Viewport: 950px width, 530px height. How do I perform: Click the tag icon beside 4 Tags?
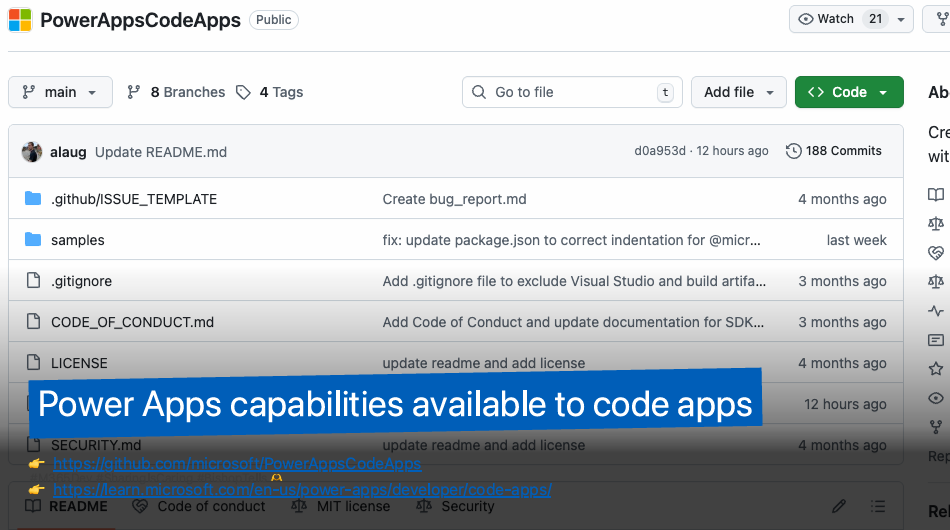[x=243, y=92]
